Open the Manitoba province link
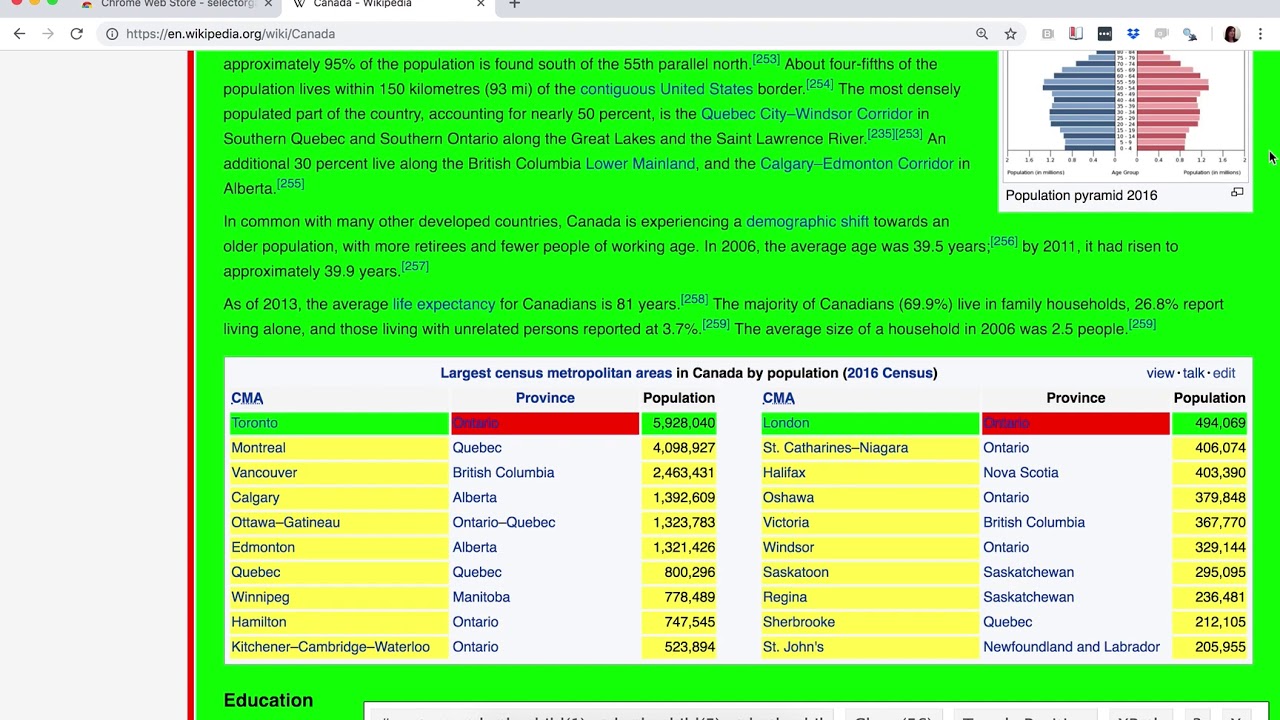Screen dimensions: 1280x720 coord(481,597)
